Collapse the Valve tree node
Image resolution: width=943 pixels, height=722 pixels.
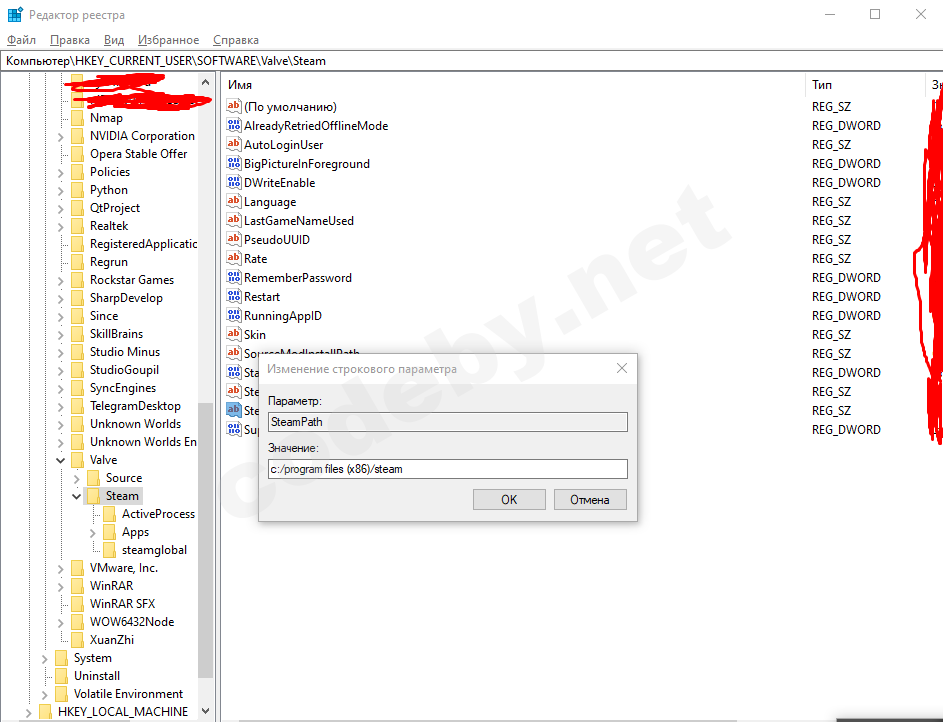61,460
